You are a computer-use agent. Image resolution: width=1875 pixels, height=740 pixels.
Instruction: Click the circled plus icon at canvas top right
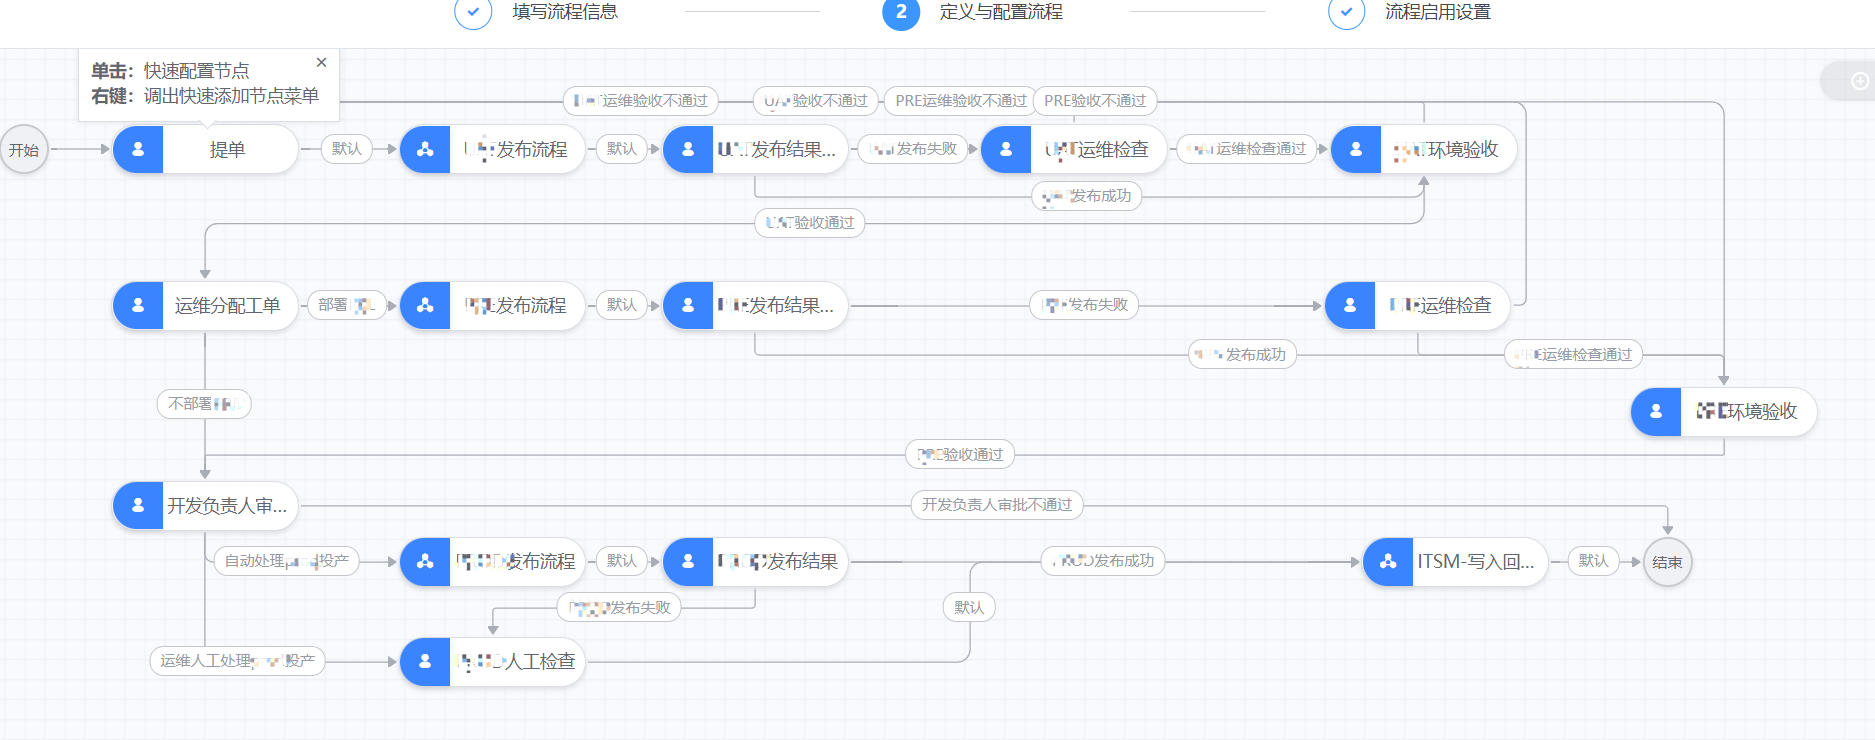[x=1860, y=81]
